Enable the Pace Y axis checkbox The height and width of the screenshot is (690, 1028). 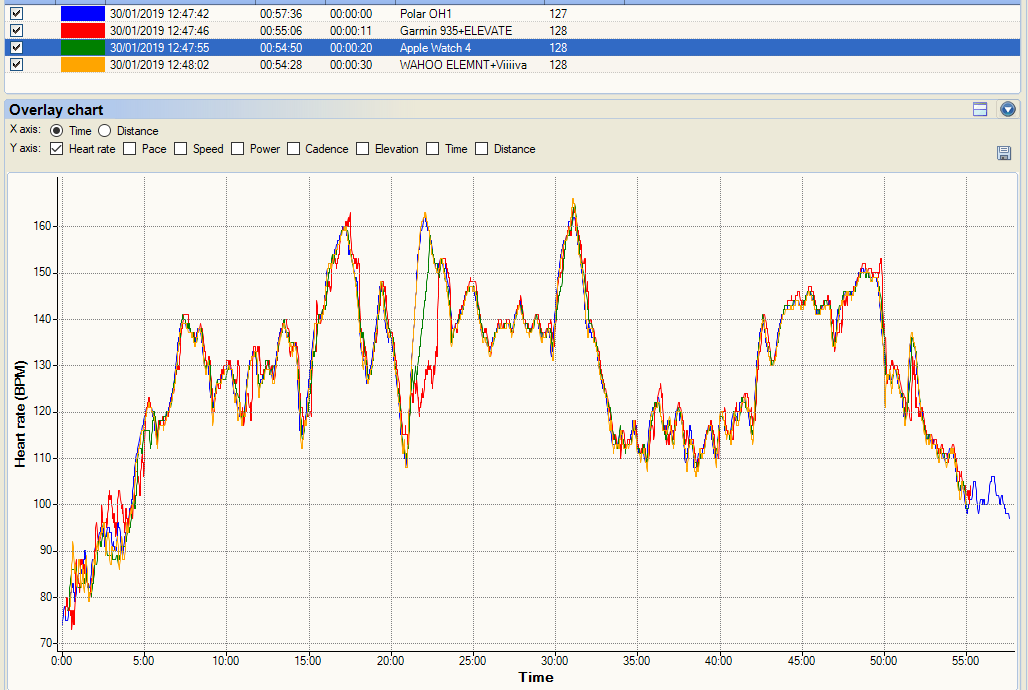(x=130, y=149)
